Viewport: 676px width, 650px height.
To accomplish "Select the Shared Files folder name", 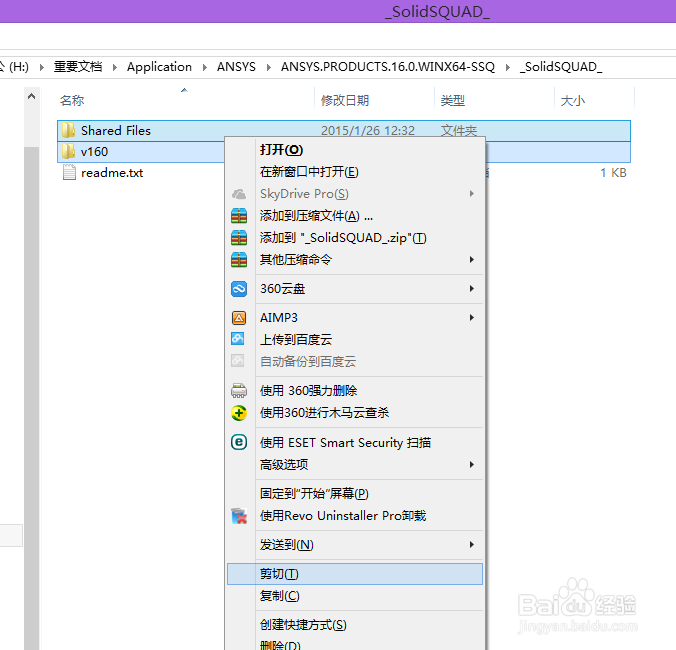I will (x=116, y=130).
